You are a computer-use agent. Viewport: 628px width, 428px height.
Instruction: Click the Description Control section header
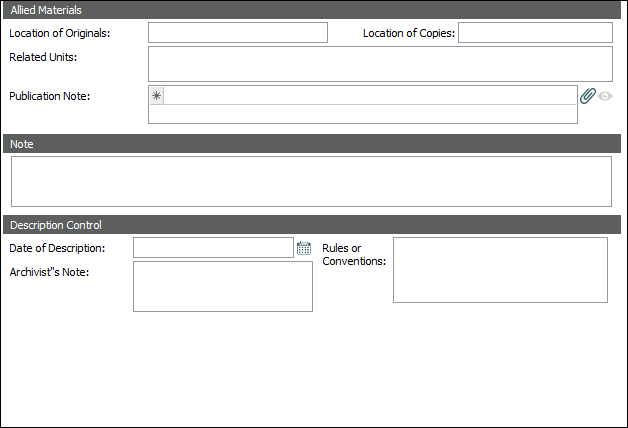pos(55,225)
